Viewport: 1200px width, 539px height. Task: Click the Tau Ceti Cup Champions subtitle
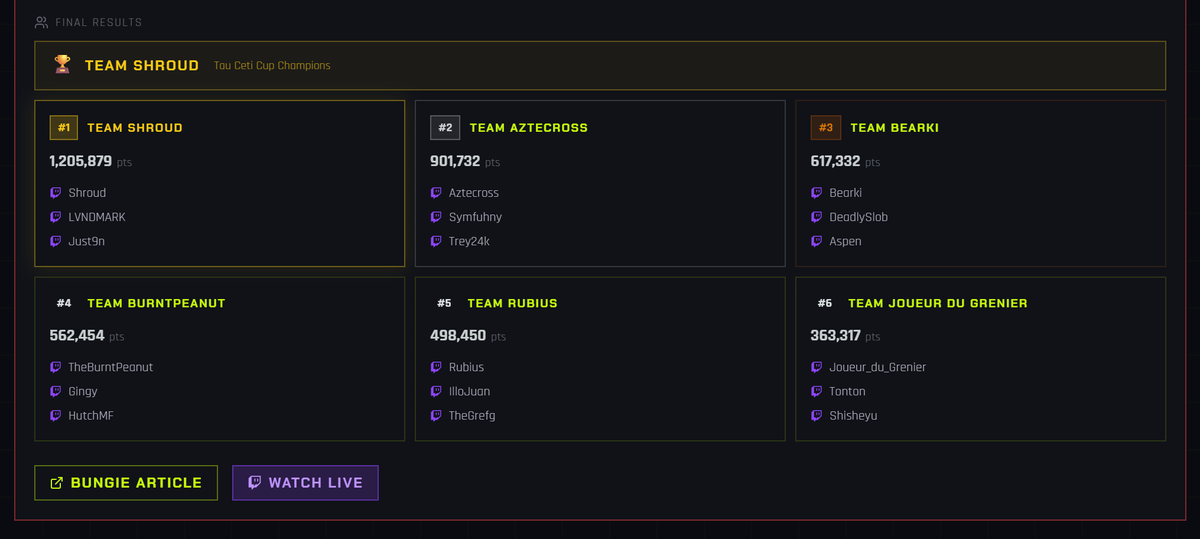pos(272,66)
